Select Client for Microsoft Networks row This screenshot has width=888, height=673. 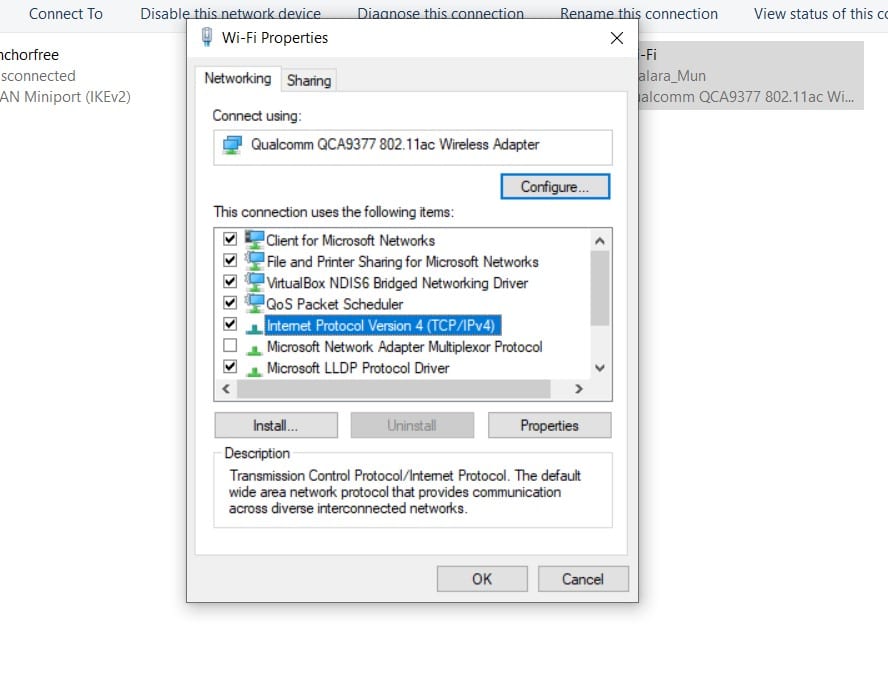350,240
